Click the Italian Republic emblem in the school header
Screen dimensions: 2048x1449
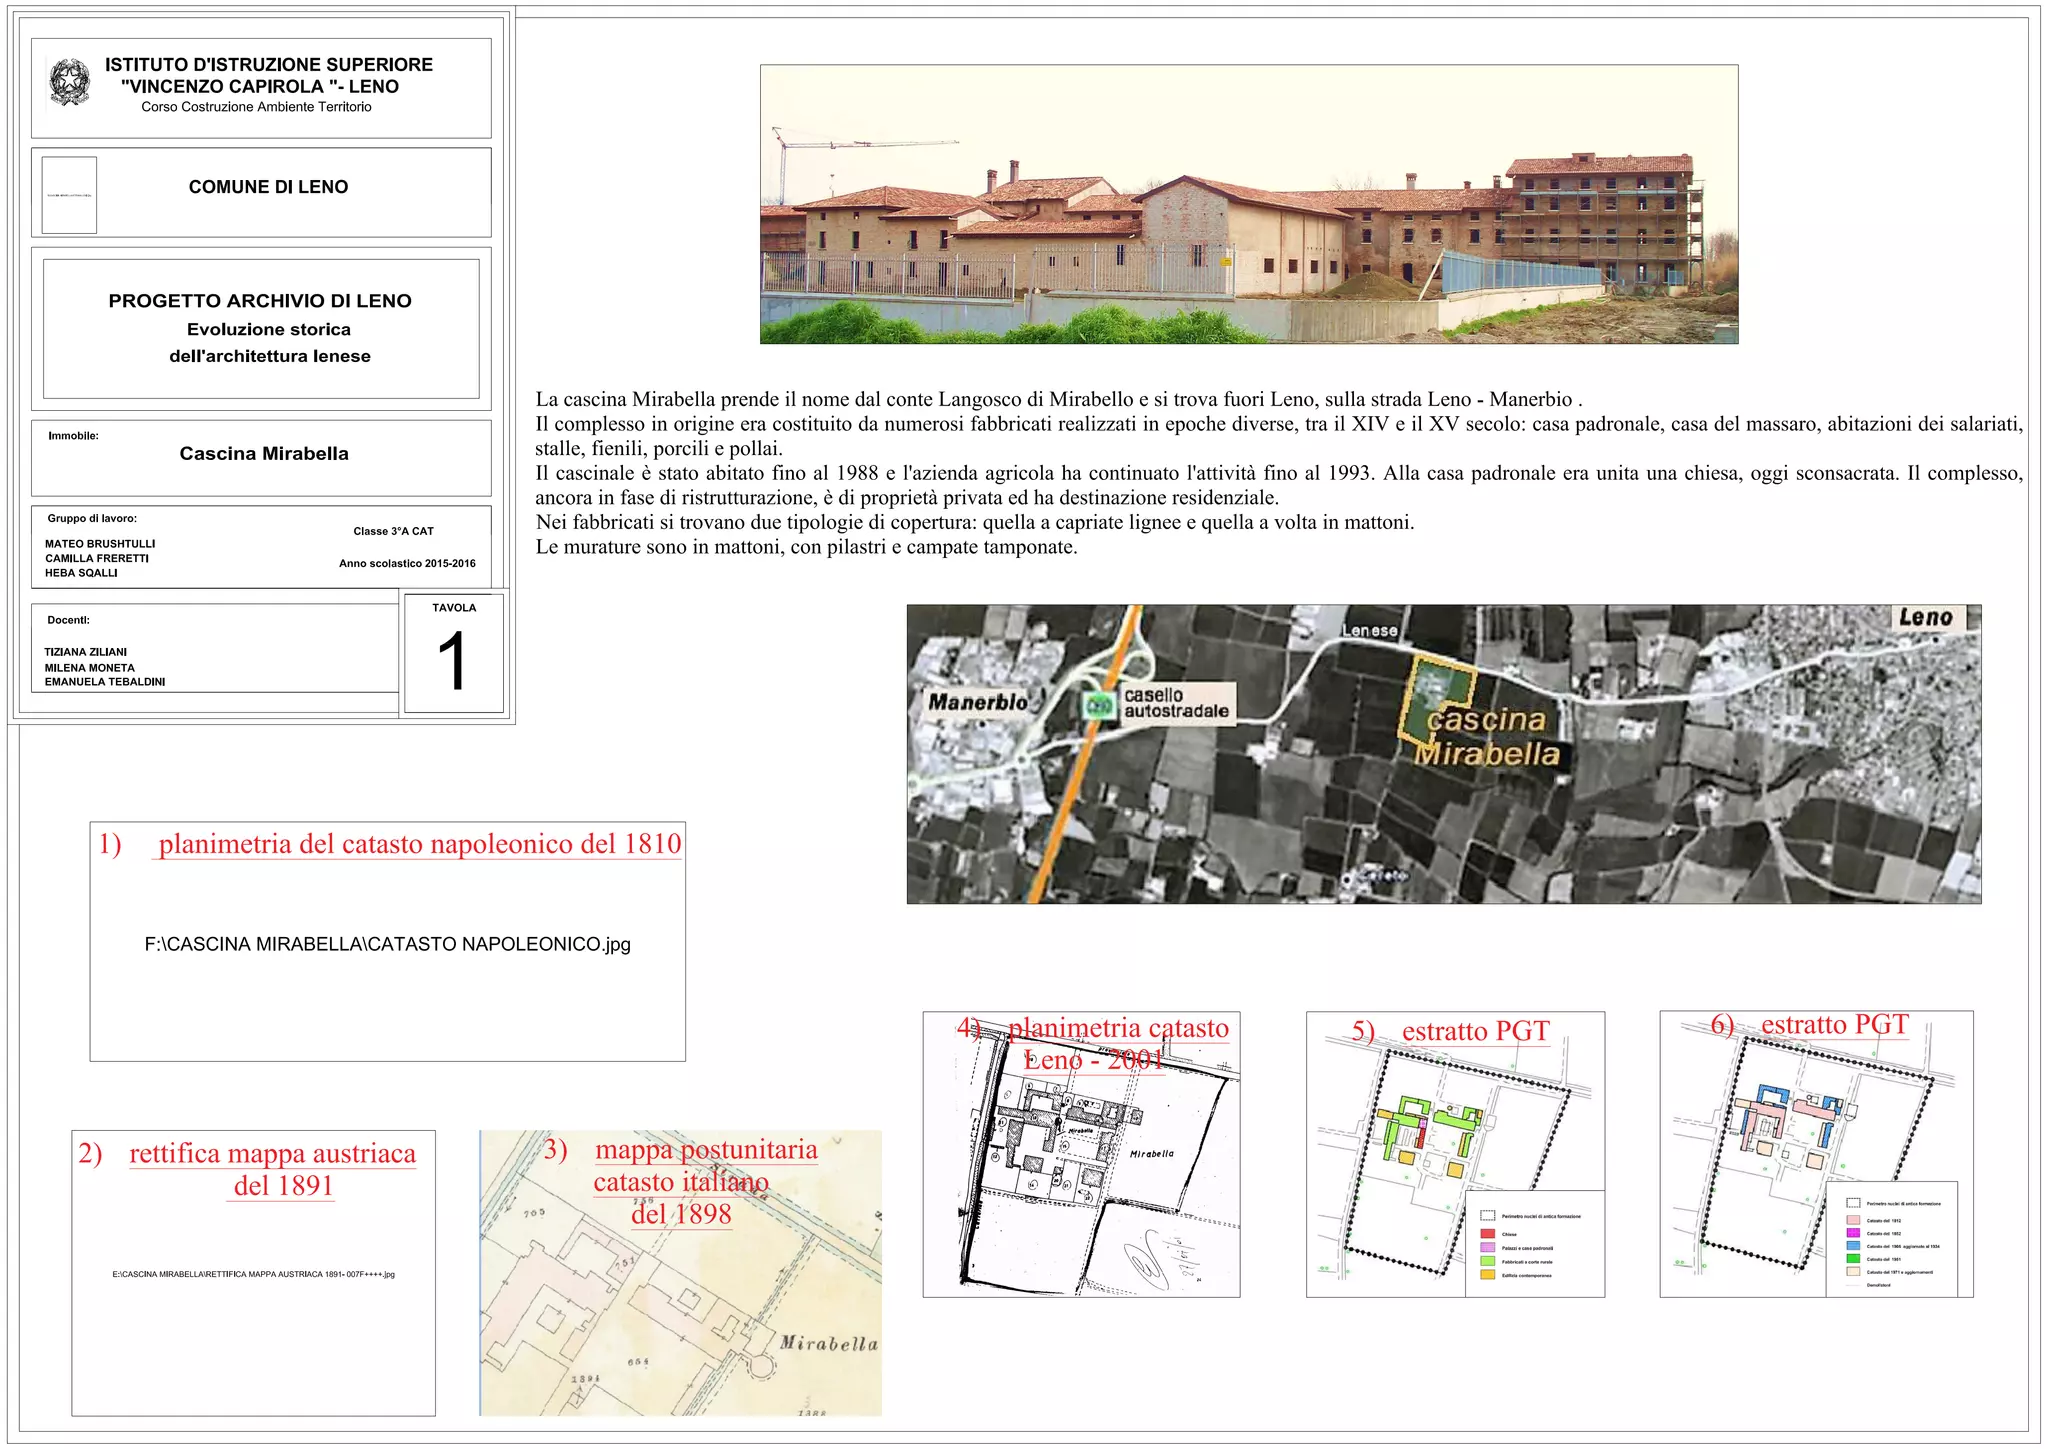pyautogui.click(x=69, y=82)
